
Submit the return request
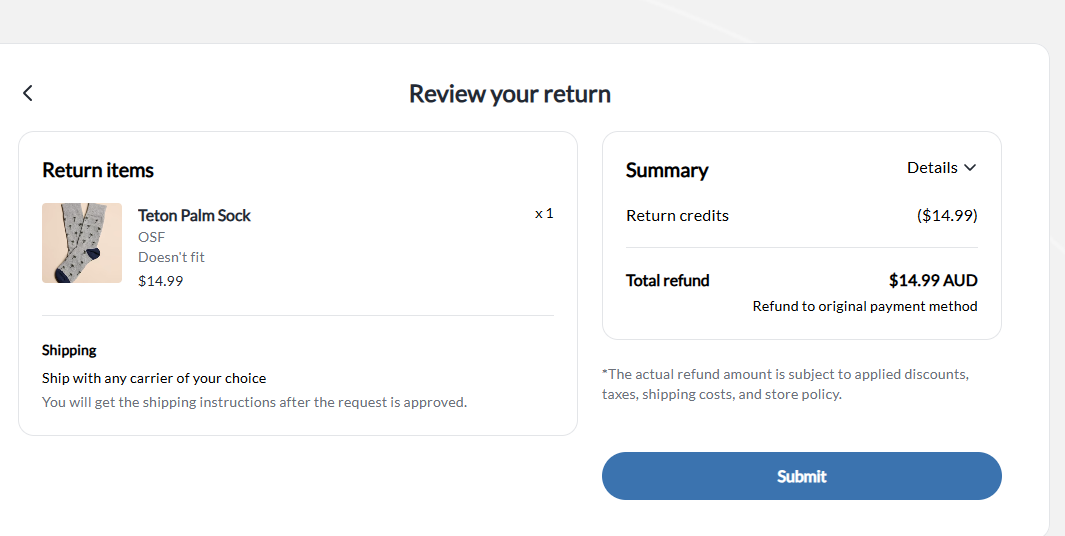[x=801, y=476]
